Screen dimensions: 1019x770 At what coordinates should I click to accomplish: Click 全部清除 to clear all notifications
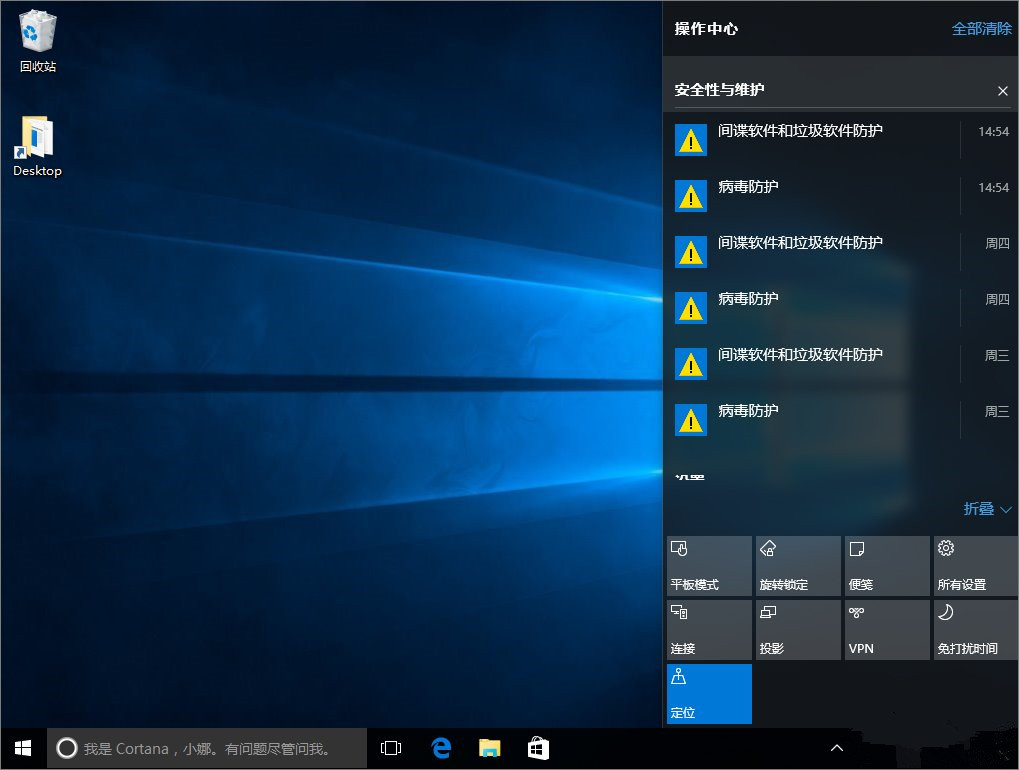pyautogui.click(x=981, y=29)
